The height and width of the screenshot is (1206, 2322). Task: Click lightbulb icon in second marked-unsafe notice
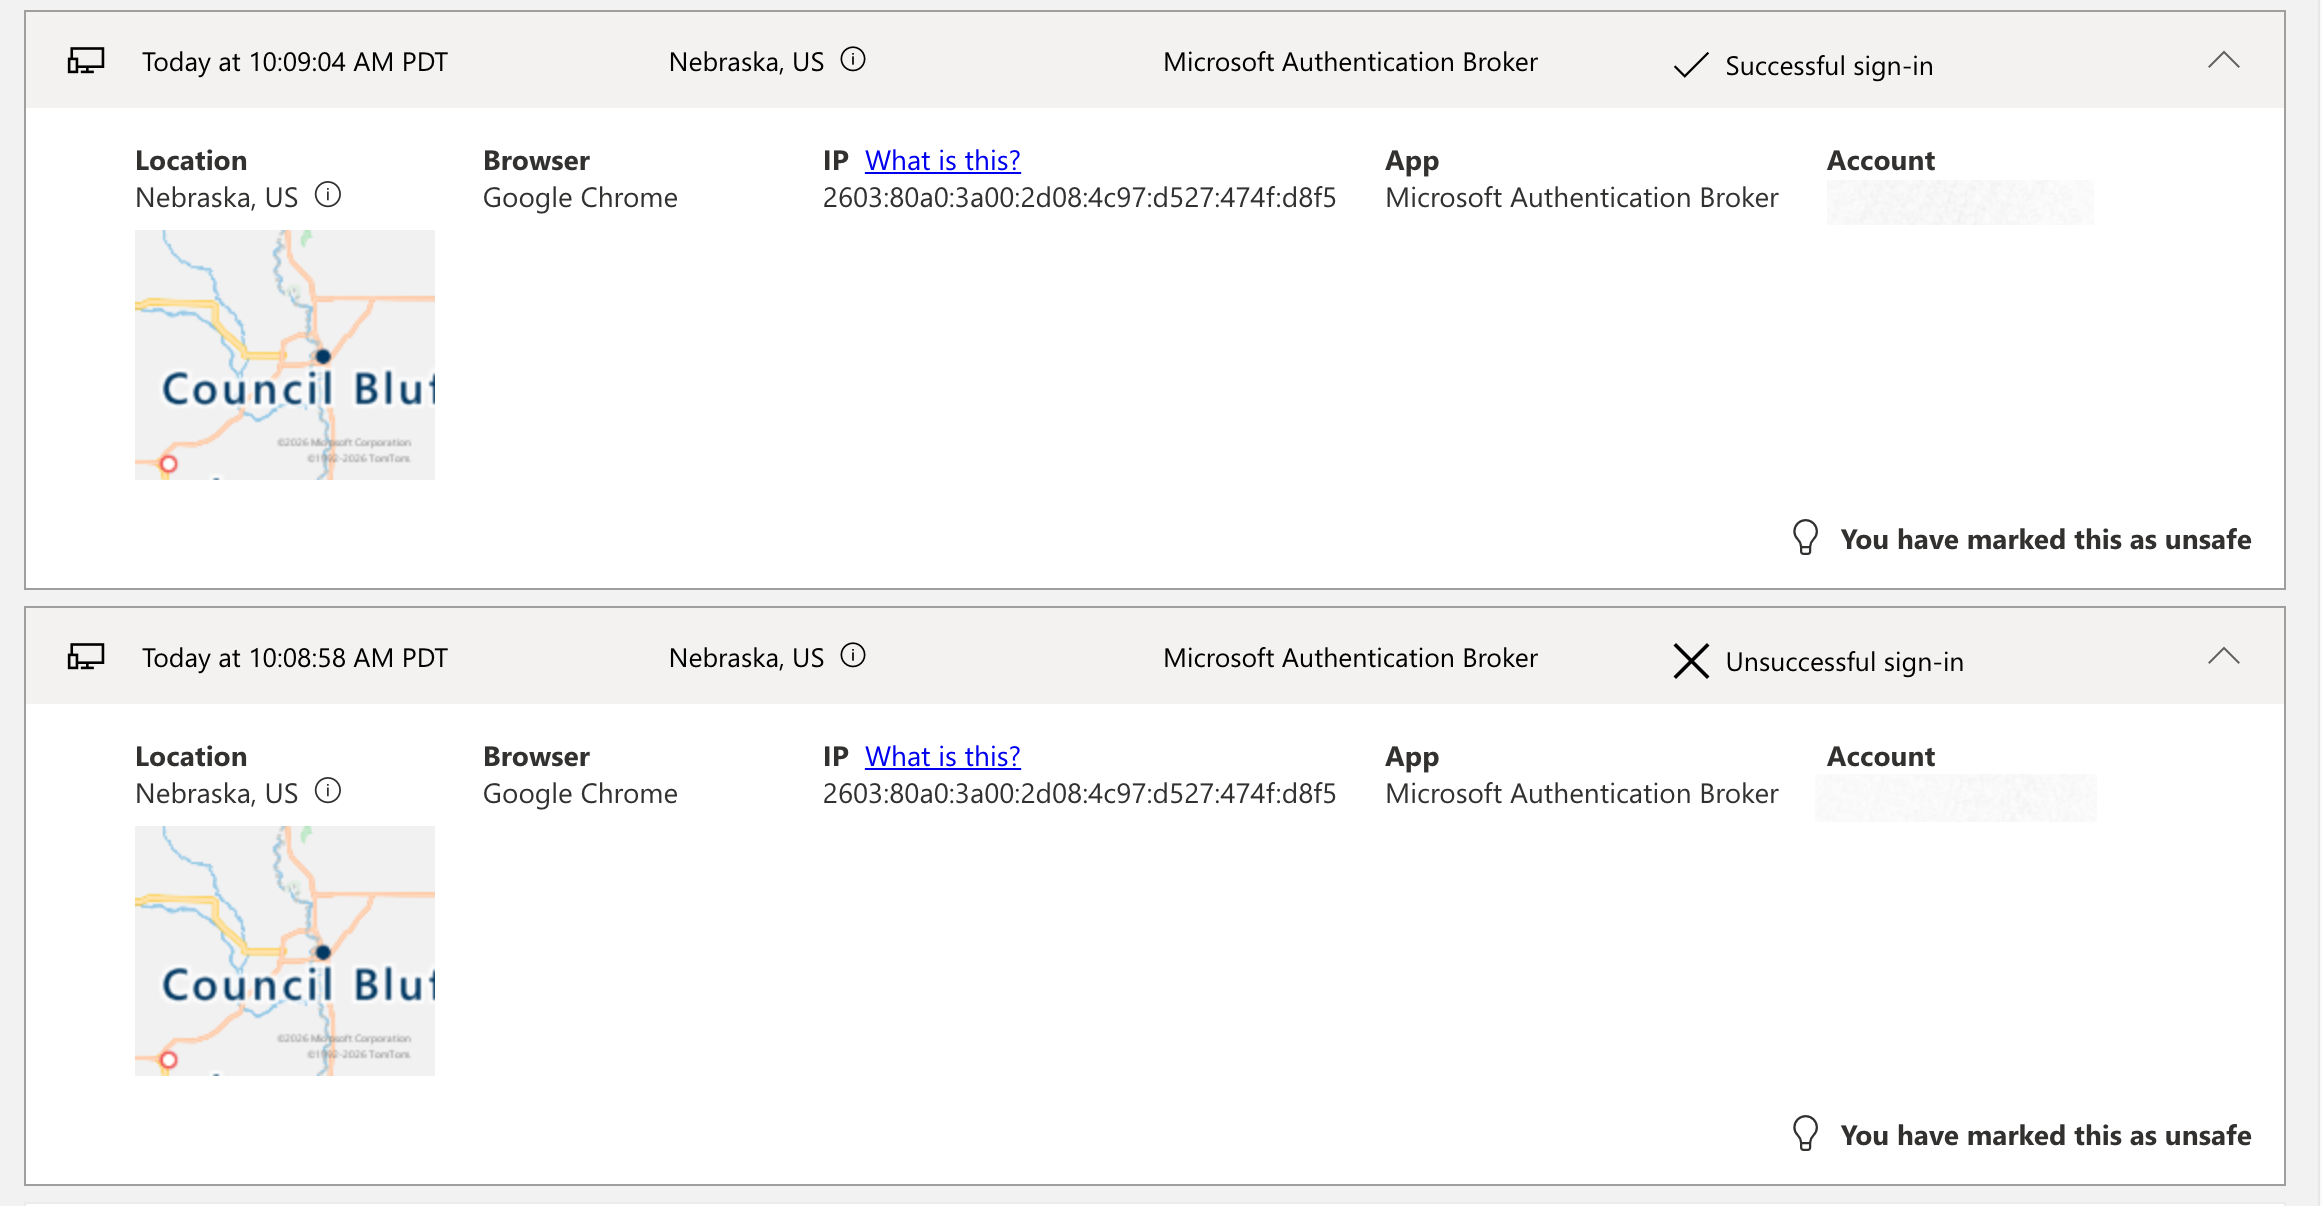pyautogui.click(x=1805, y=1134)
